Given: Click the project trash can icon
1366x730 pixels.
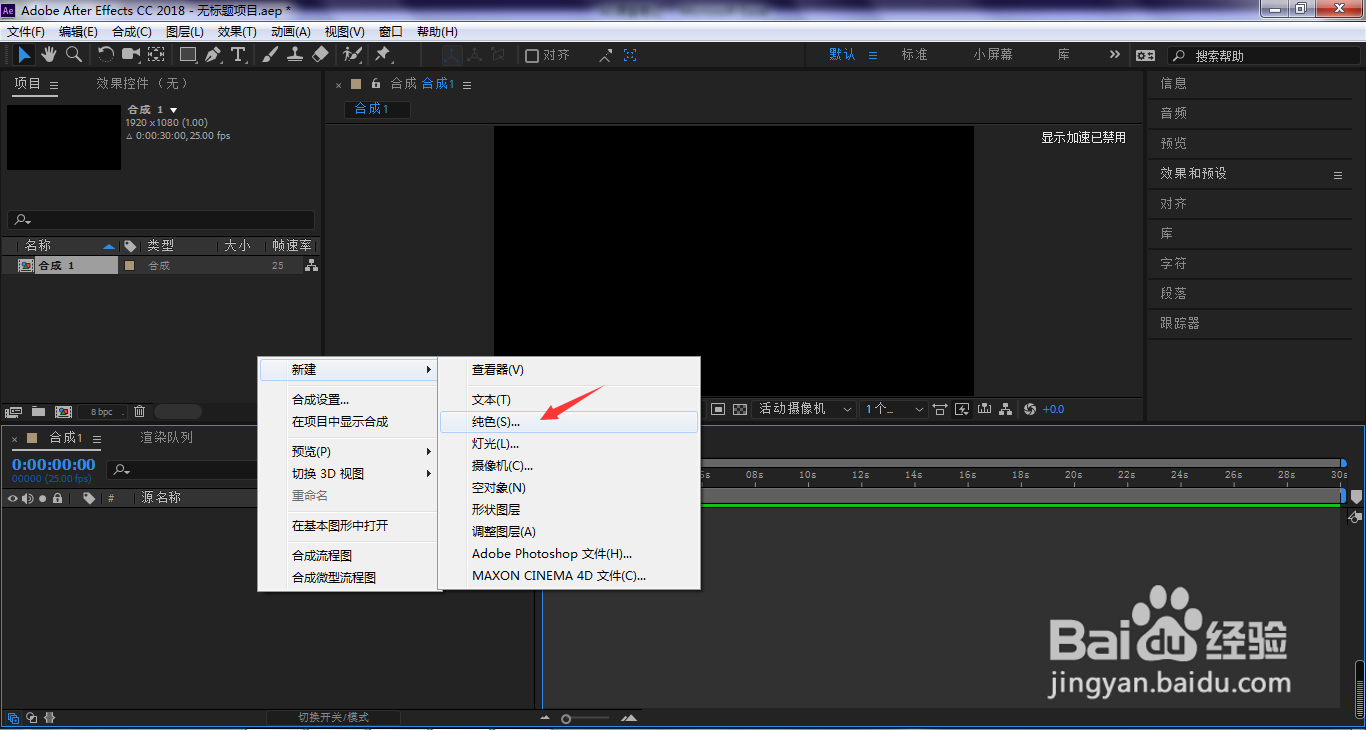Looking at the screenshot, I should (x=139, y=410).
